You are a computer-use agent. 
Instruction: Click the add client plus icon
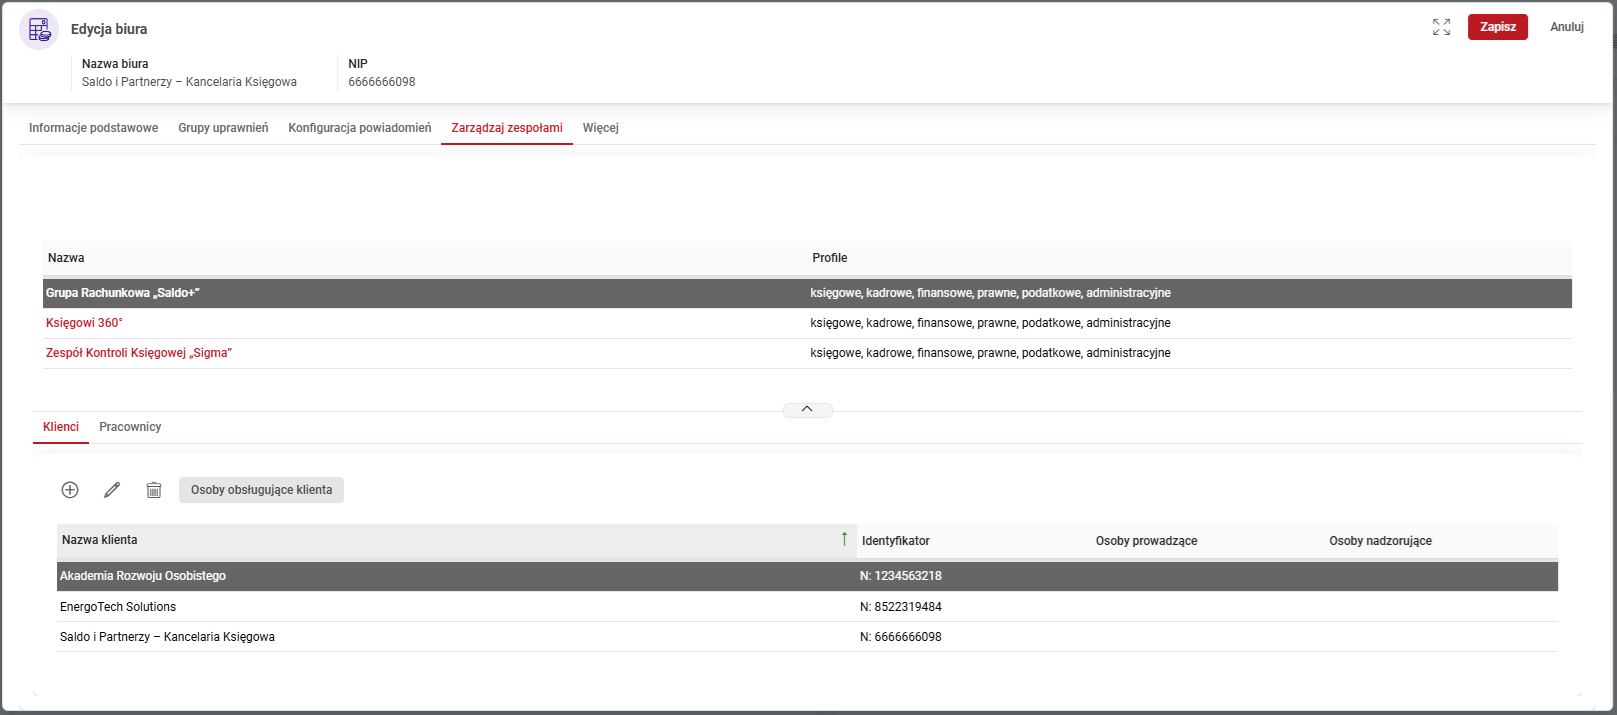pyautogui.click(x=70, y=490)
